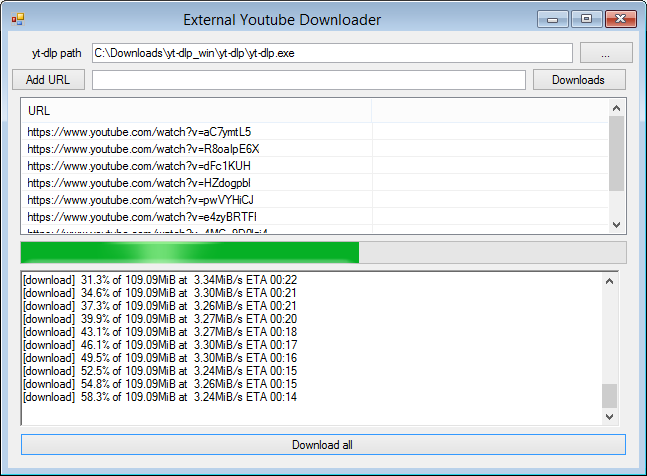Select URL row ending with HZdogpbl
647x476 pixels.
point(314,183)
